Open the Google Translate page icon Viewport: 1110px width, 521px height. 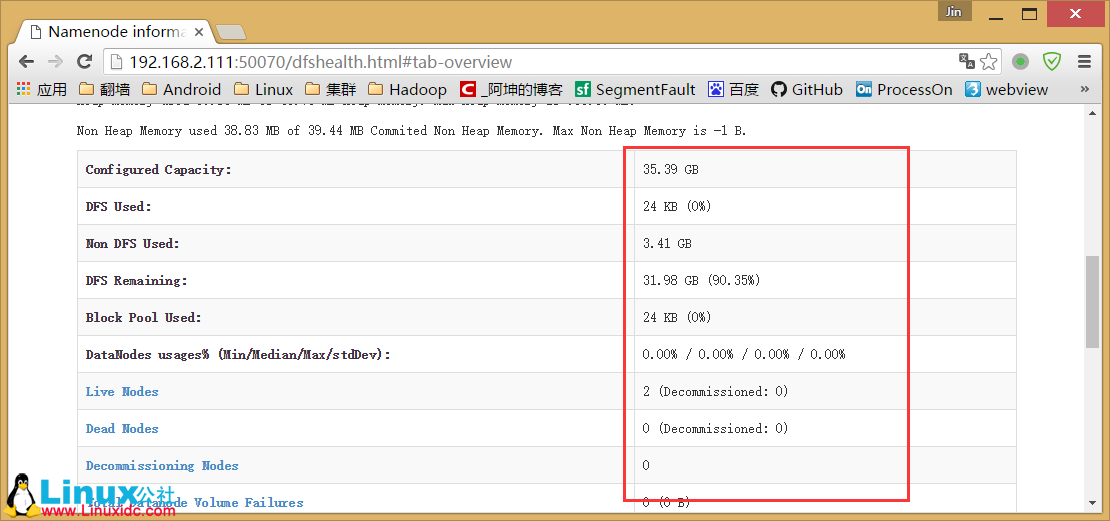966,62
